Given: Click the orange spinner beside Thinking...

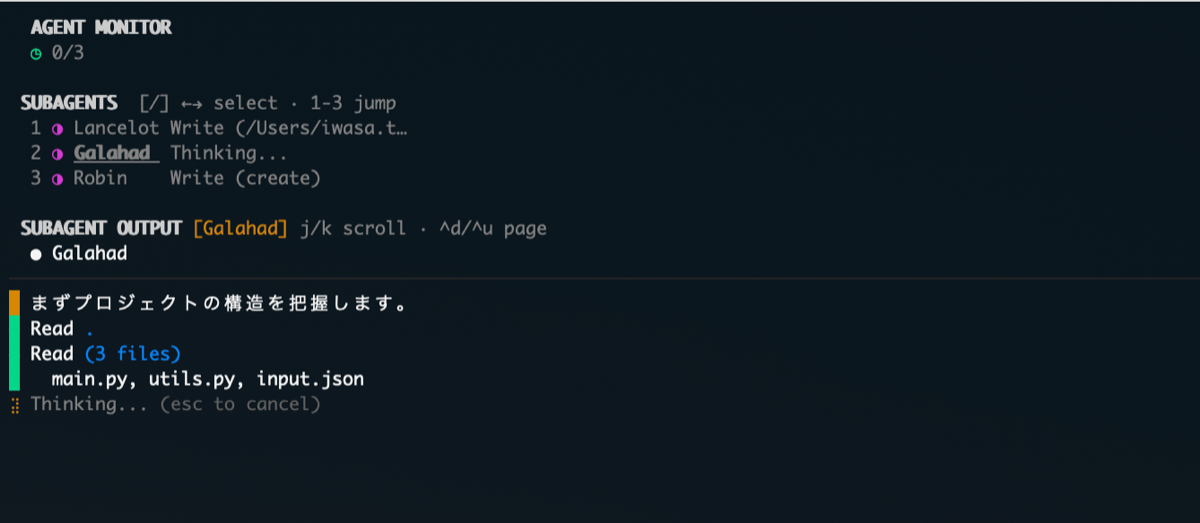Looking at the screenshot, I should [x=15, y=405].
